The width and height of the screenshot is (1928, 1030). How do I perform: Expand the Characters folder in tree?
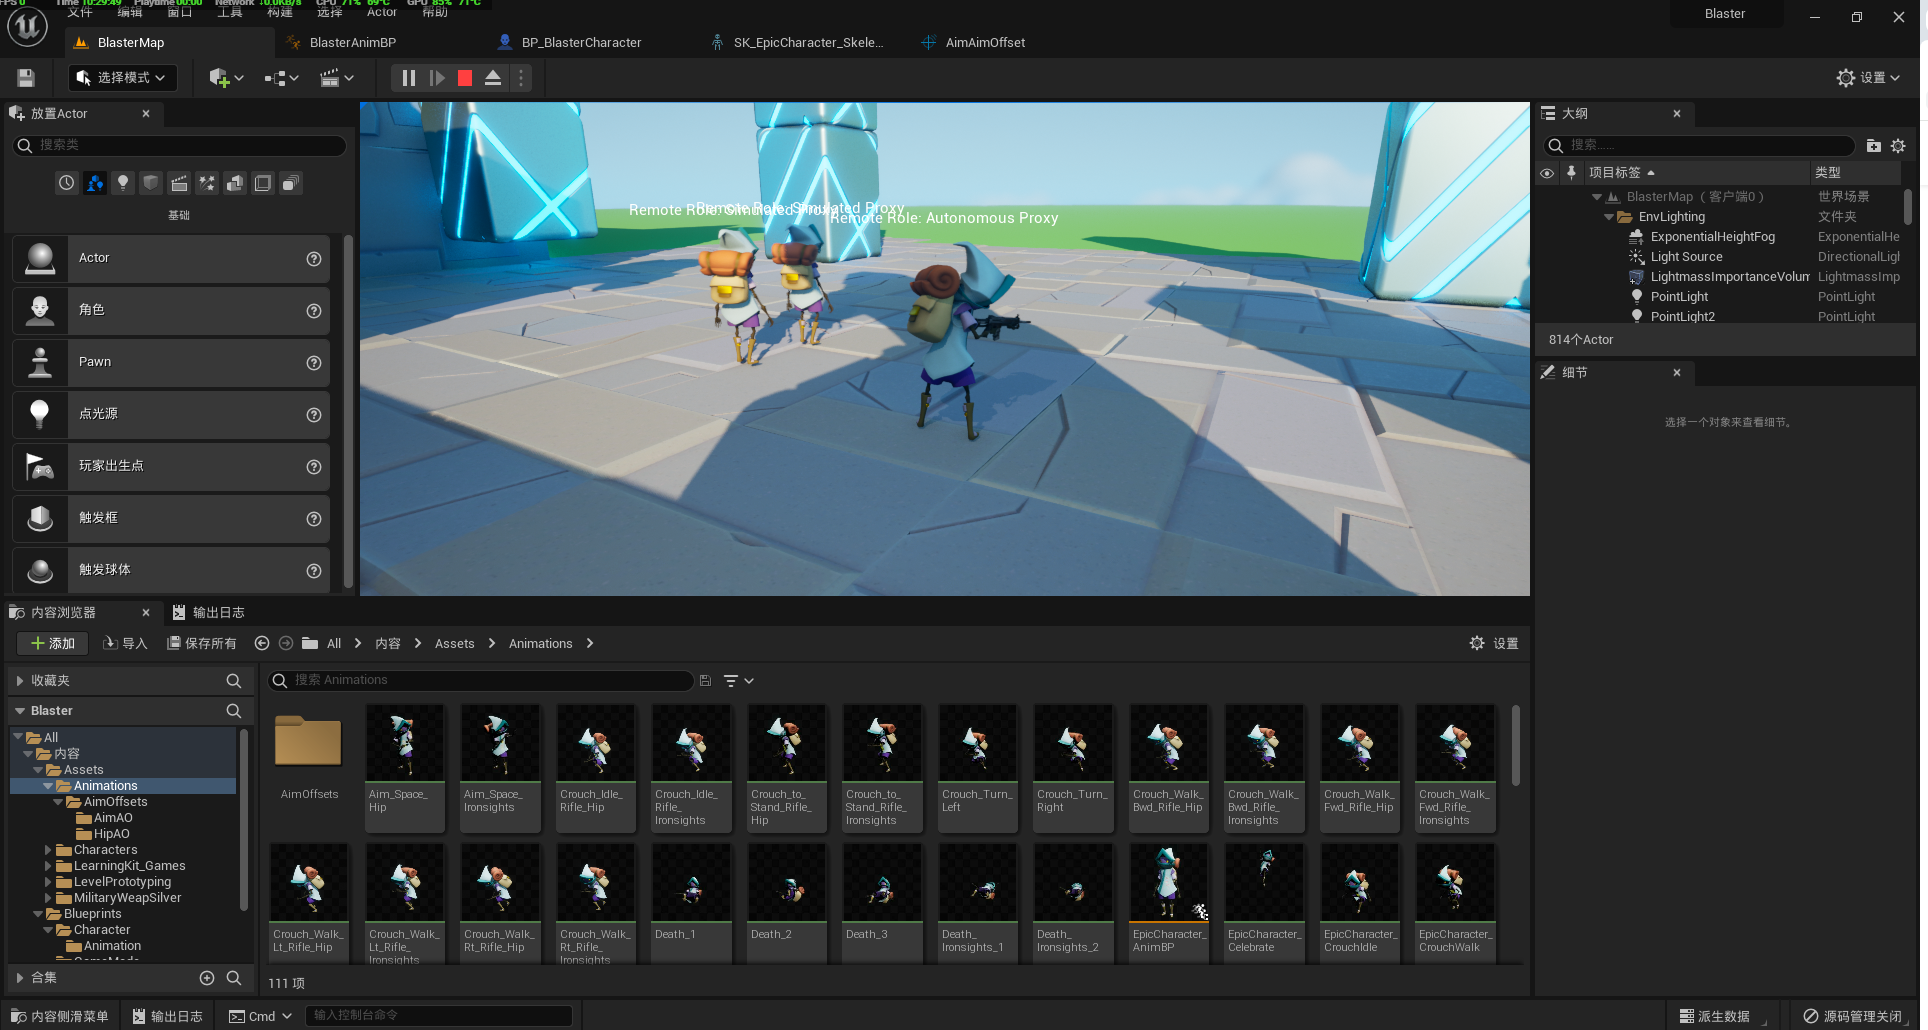pos(47,850)
